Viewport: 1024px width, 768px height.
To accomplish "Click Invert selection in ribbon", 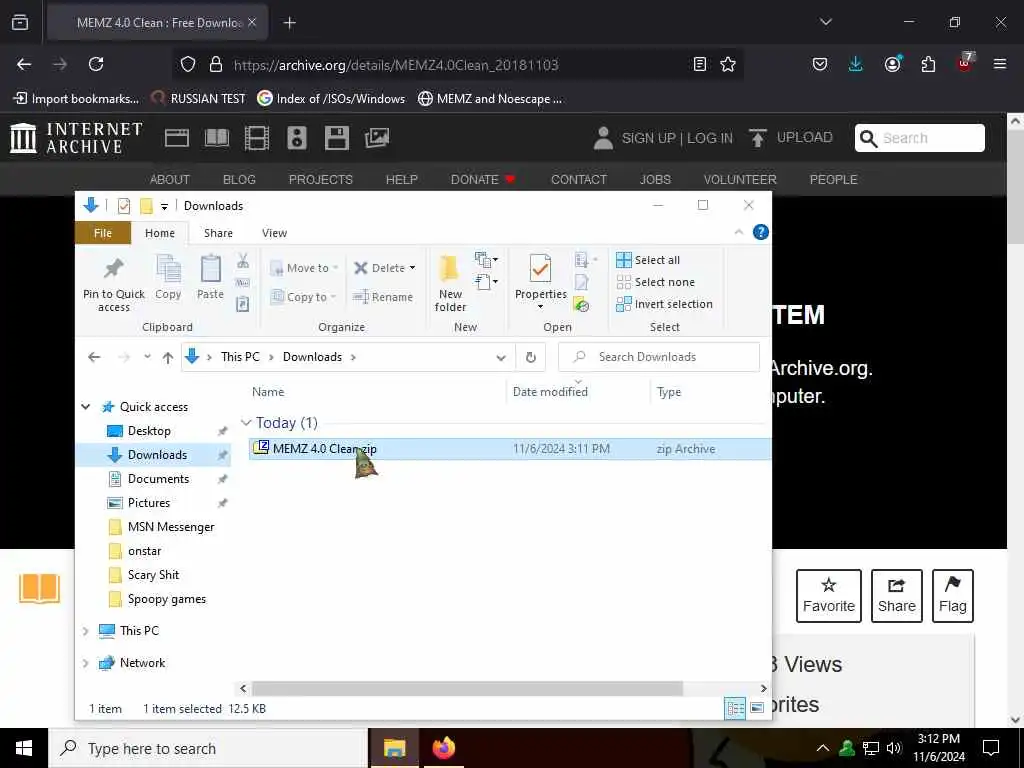I will click(x=664, y=304).
